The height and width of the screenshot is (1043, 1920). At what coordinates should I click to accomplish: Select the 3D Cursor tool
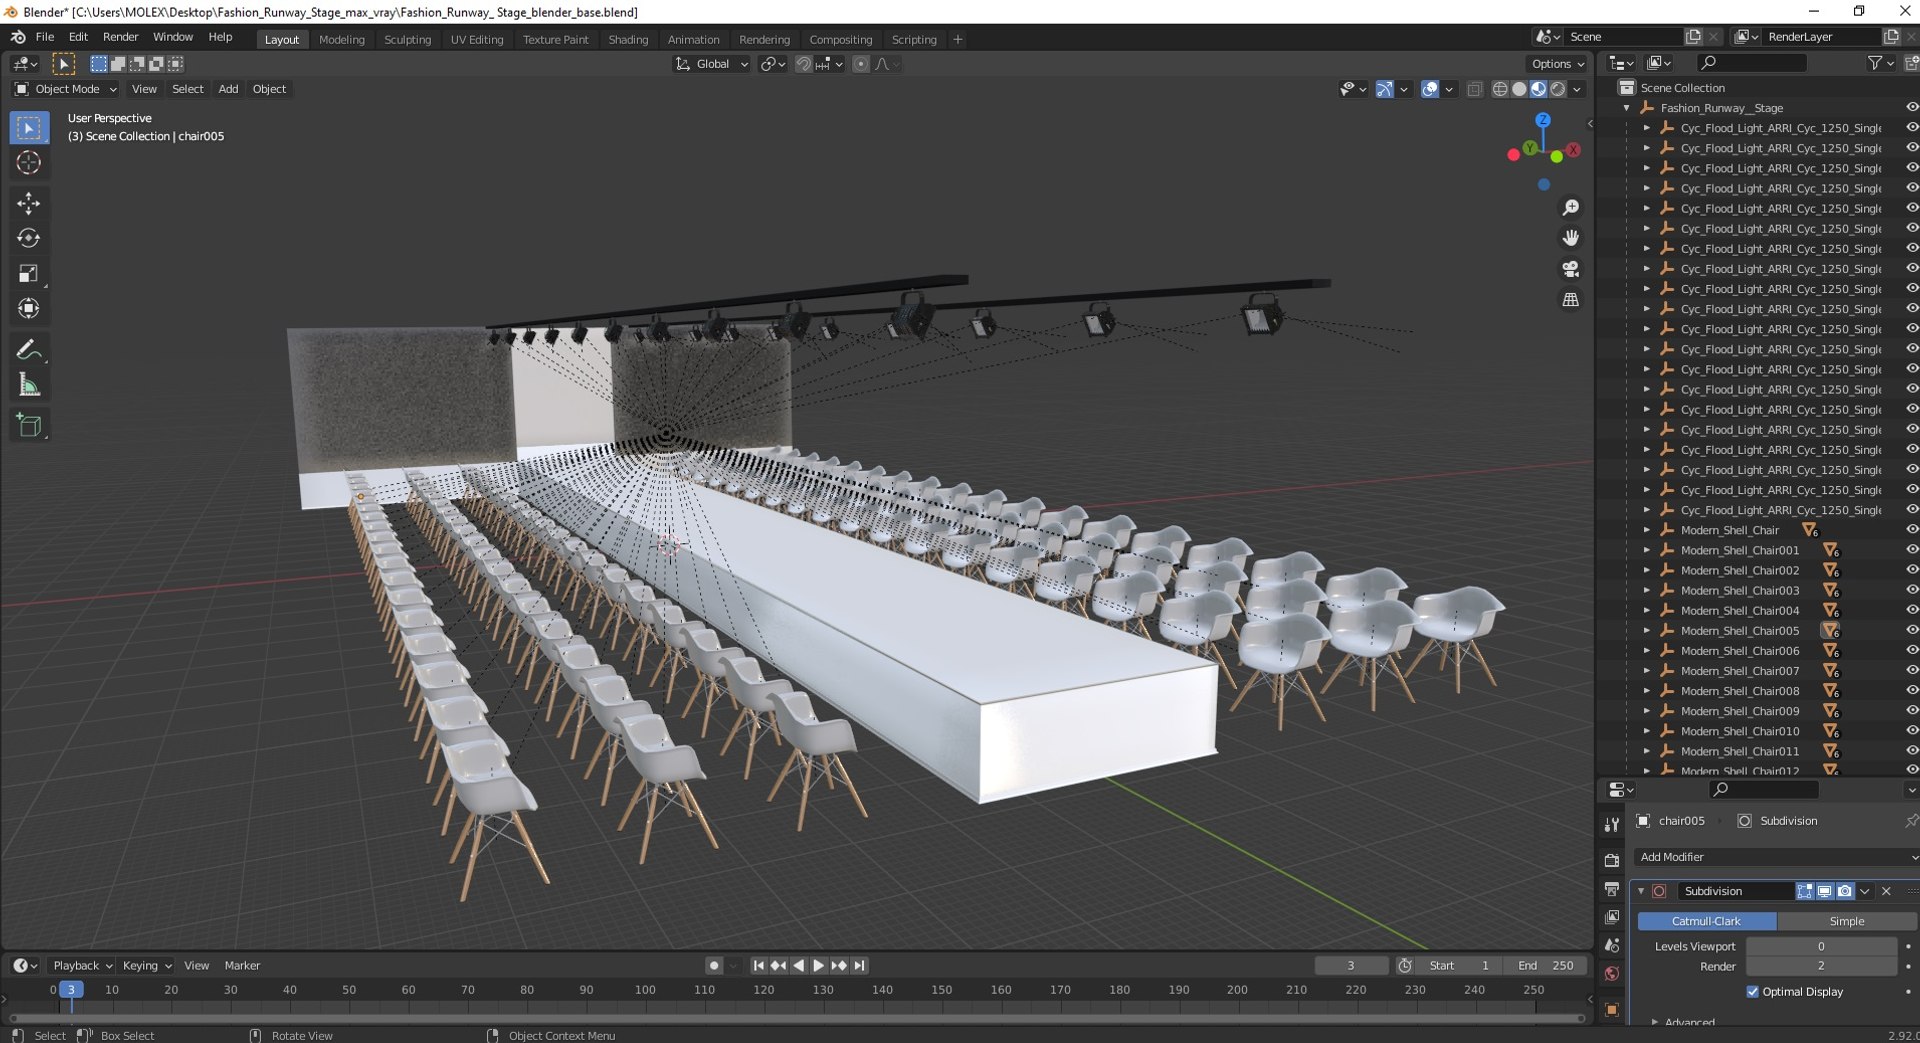tap(28, 163)
